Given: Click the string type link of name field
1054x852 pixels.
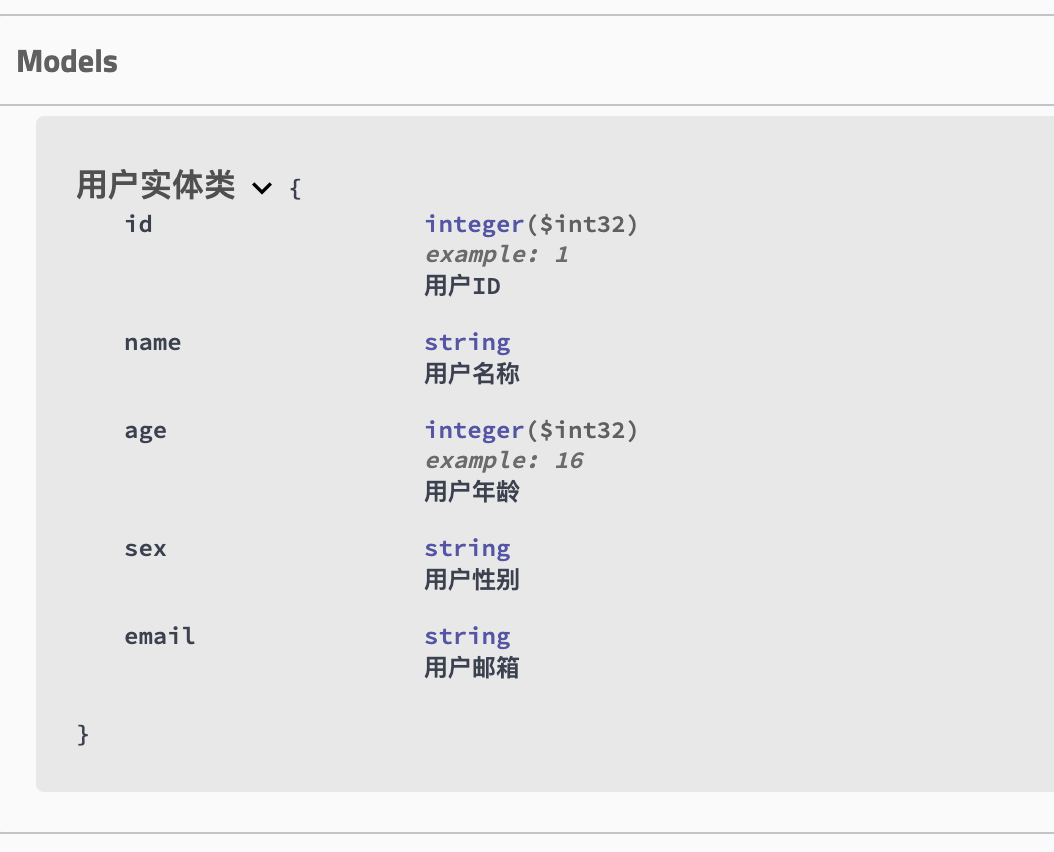Looking at the screenshot, I should [x=467, y=342].
